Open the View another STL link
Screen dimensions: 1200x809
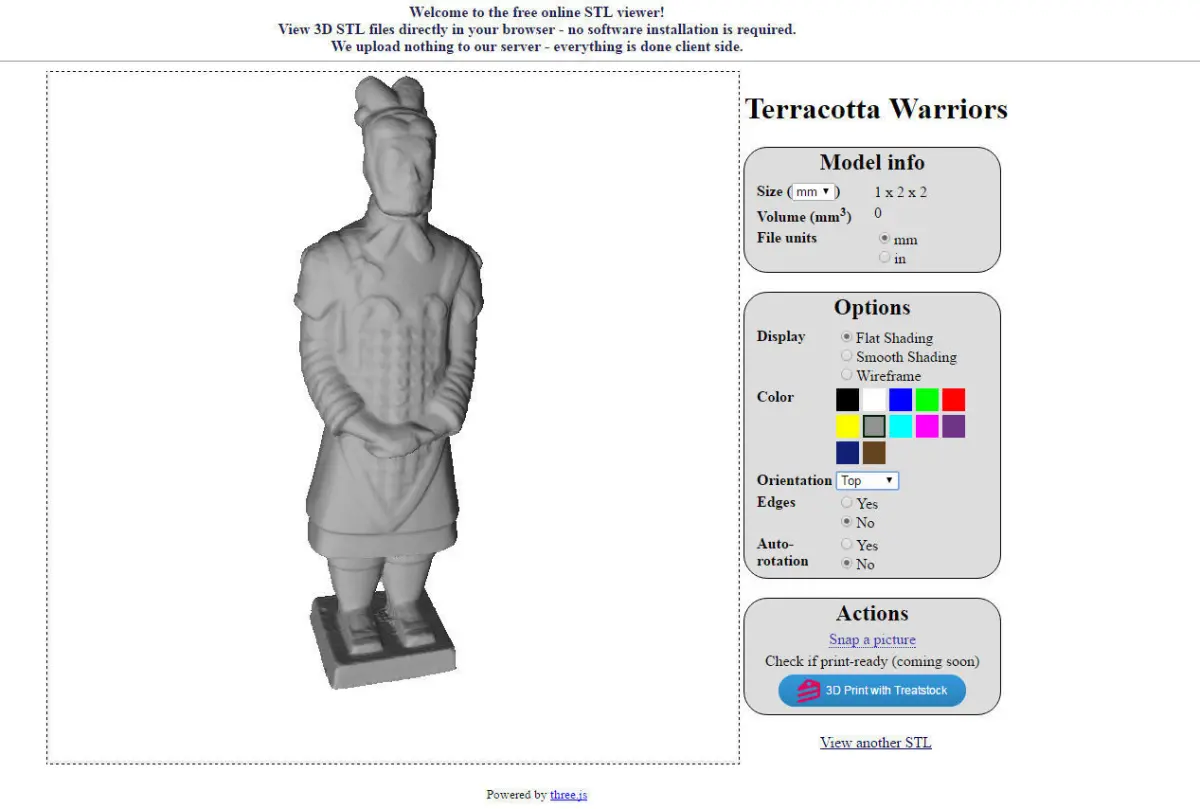[875, 742]
